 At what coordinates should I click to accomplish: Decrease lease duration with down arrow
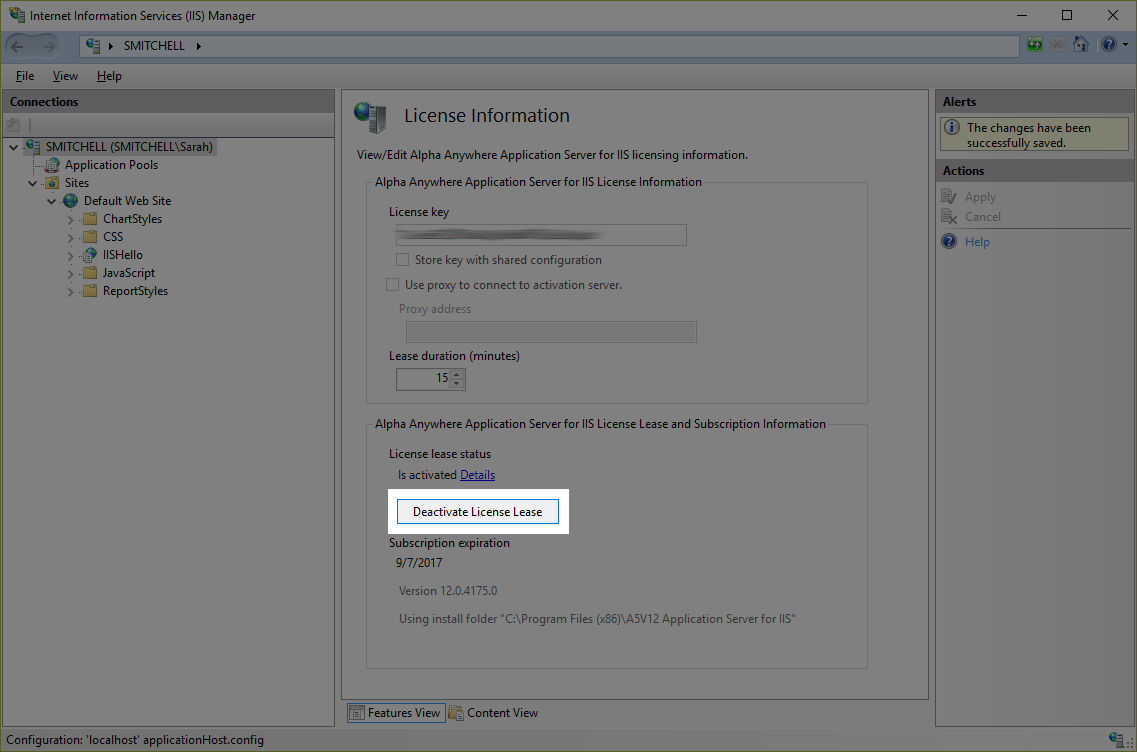click(x=457, y=384)
